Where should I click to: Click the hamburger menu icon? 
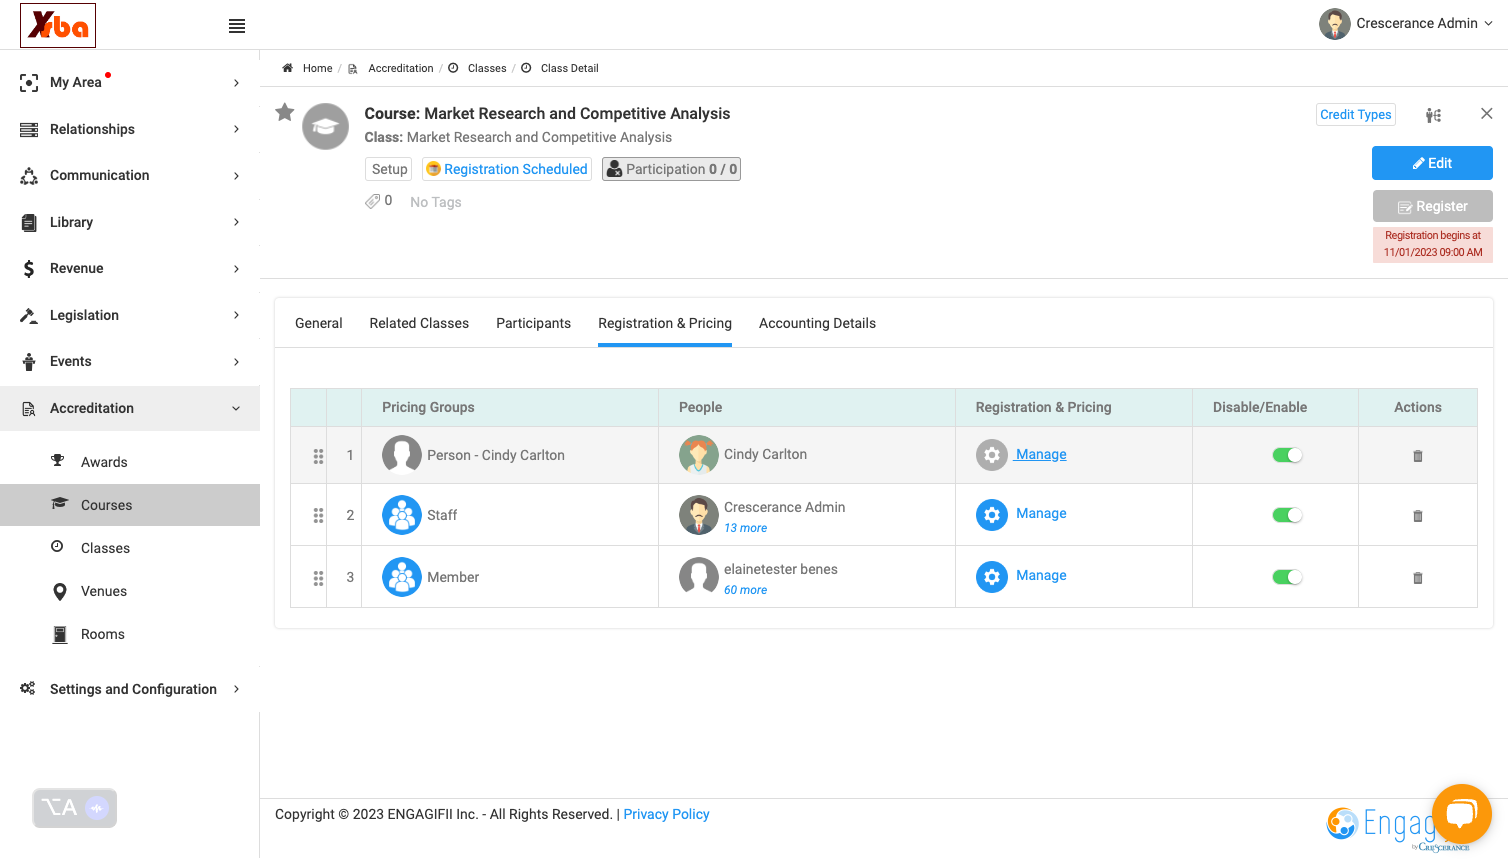(x=237, y=26)
